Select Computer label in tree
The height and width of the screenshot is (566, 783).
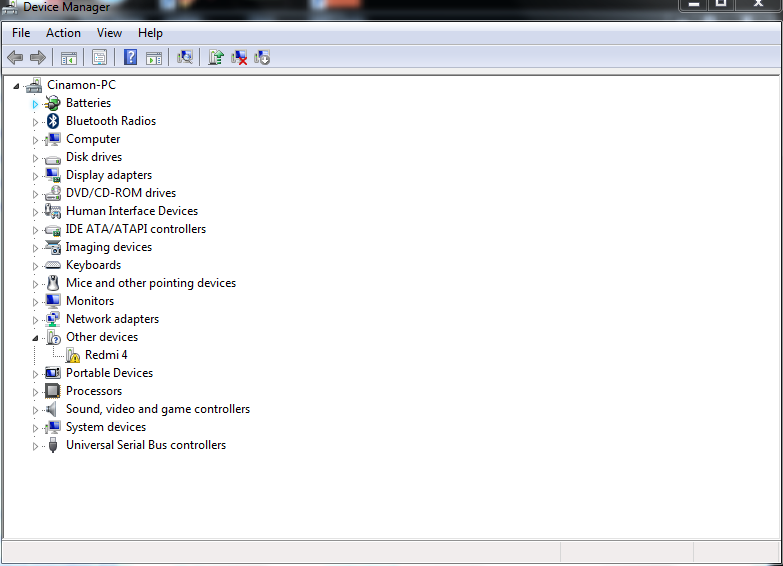pos(93,139)
